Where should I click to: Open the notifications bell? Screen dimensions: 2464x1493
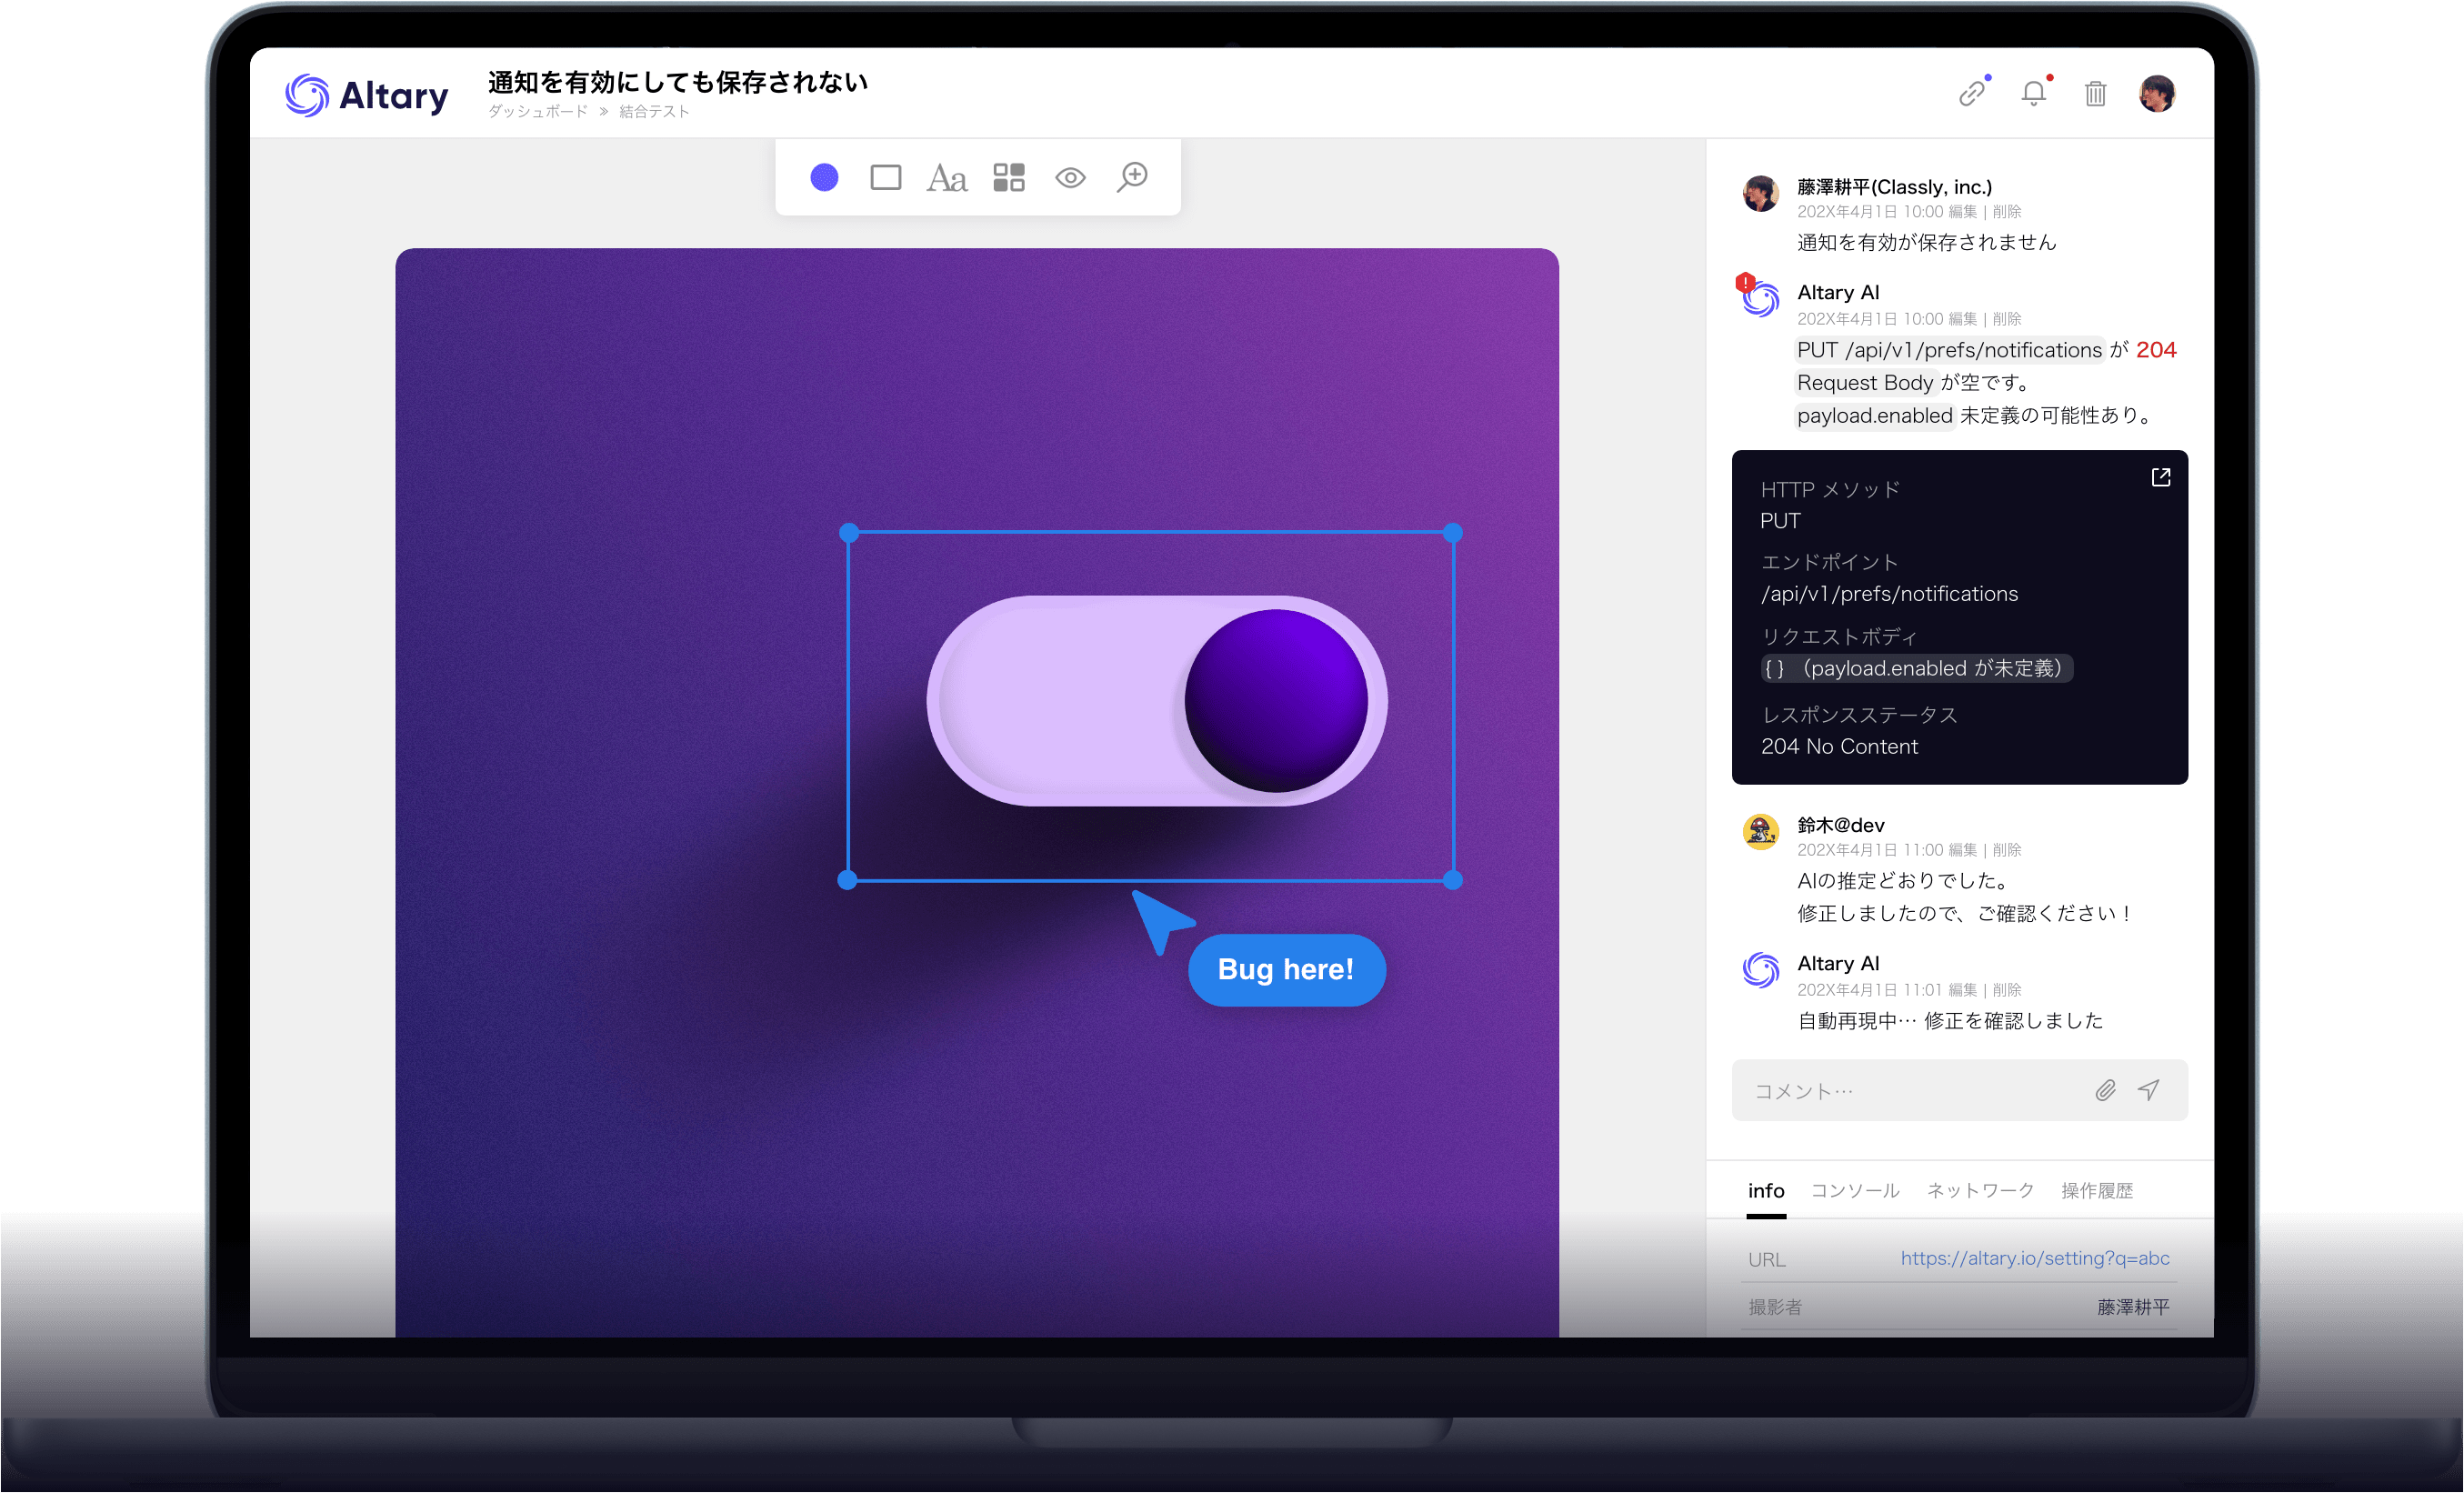(2033, 94)
